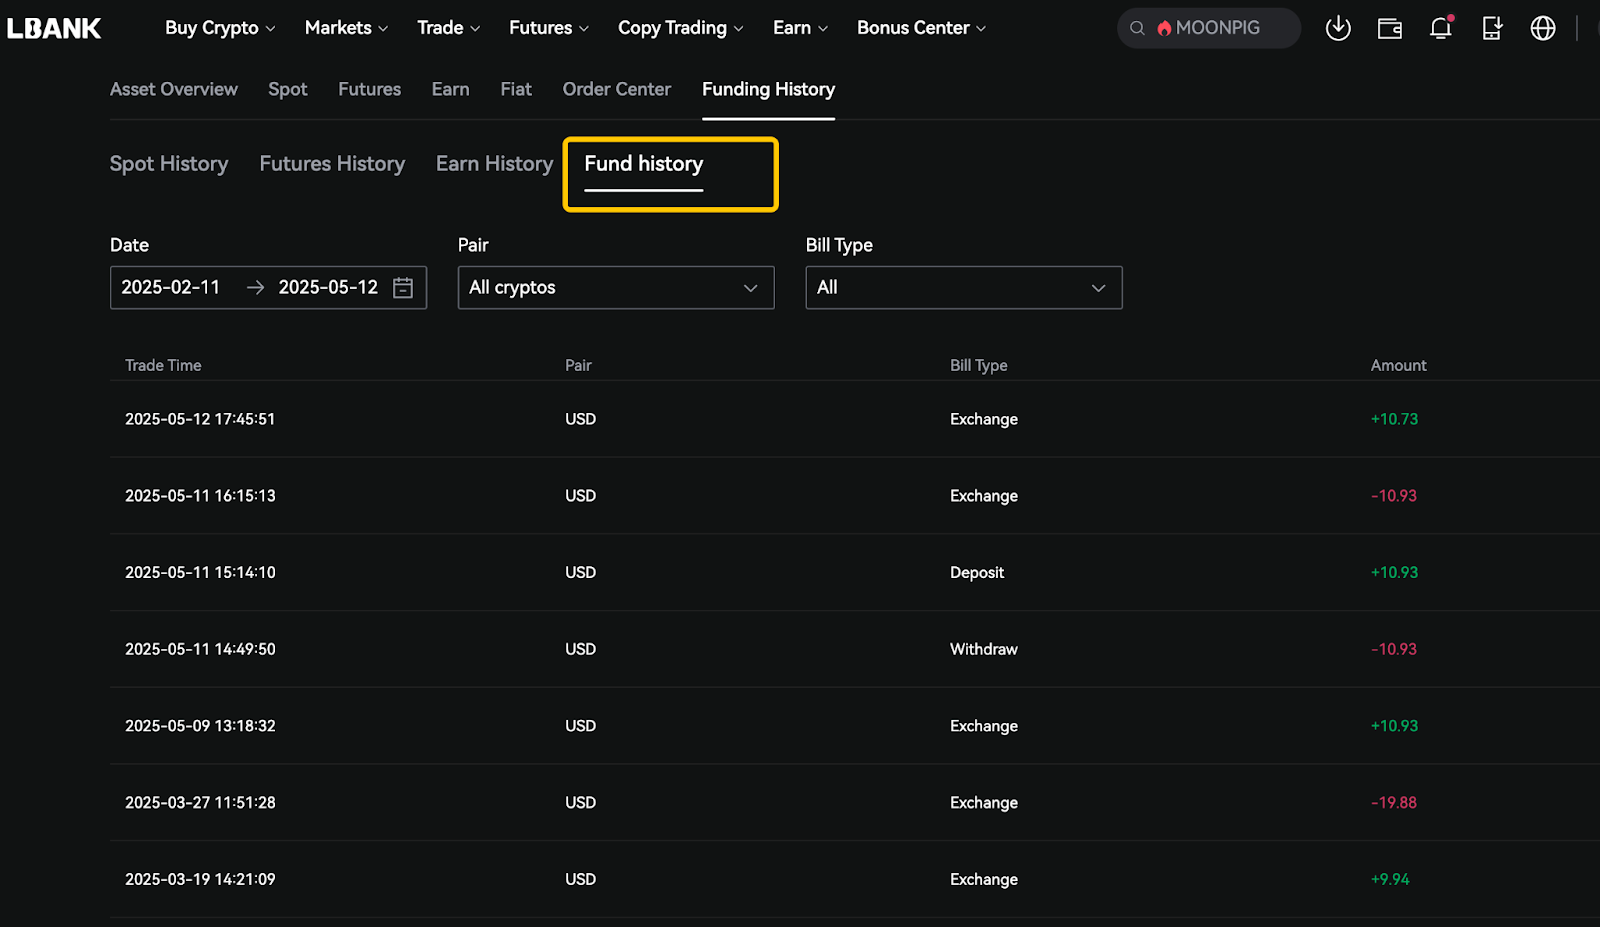
Task: Expand the Earn top menu
Action: point(800,28)
